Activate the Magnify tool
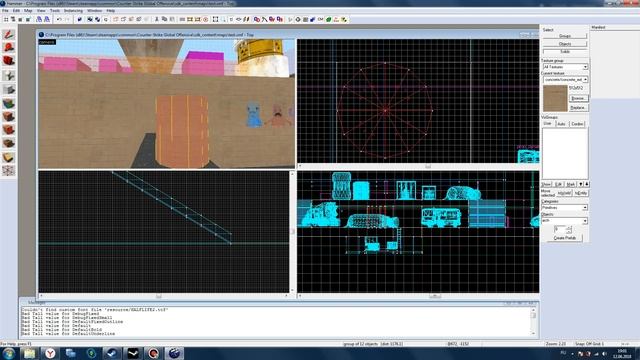This screenshot has width=640, height=360. (9, 48)
